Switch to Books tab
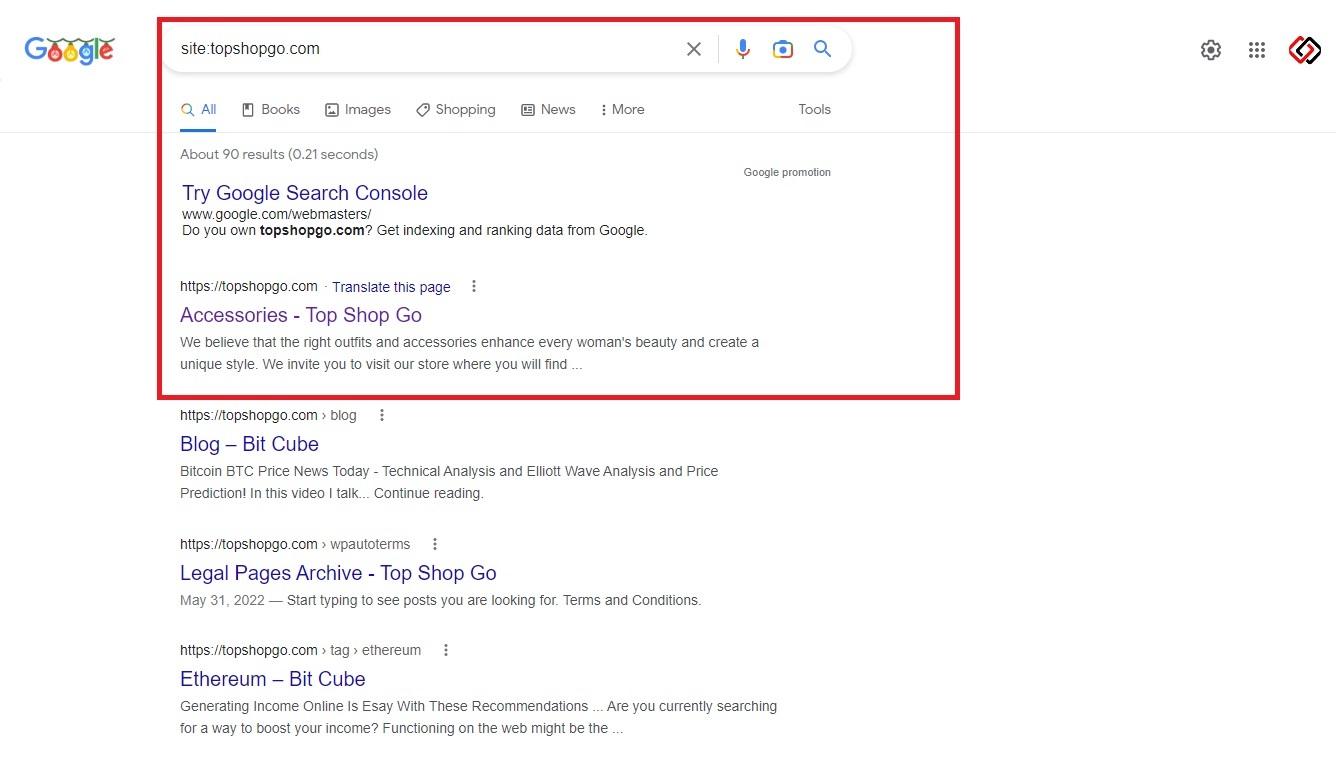The width and height of the screenshot is (1336, 768). (x=271, y=110)
